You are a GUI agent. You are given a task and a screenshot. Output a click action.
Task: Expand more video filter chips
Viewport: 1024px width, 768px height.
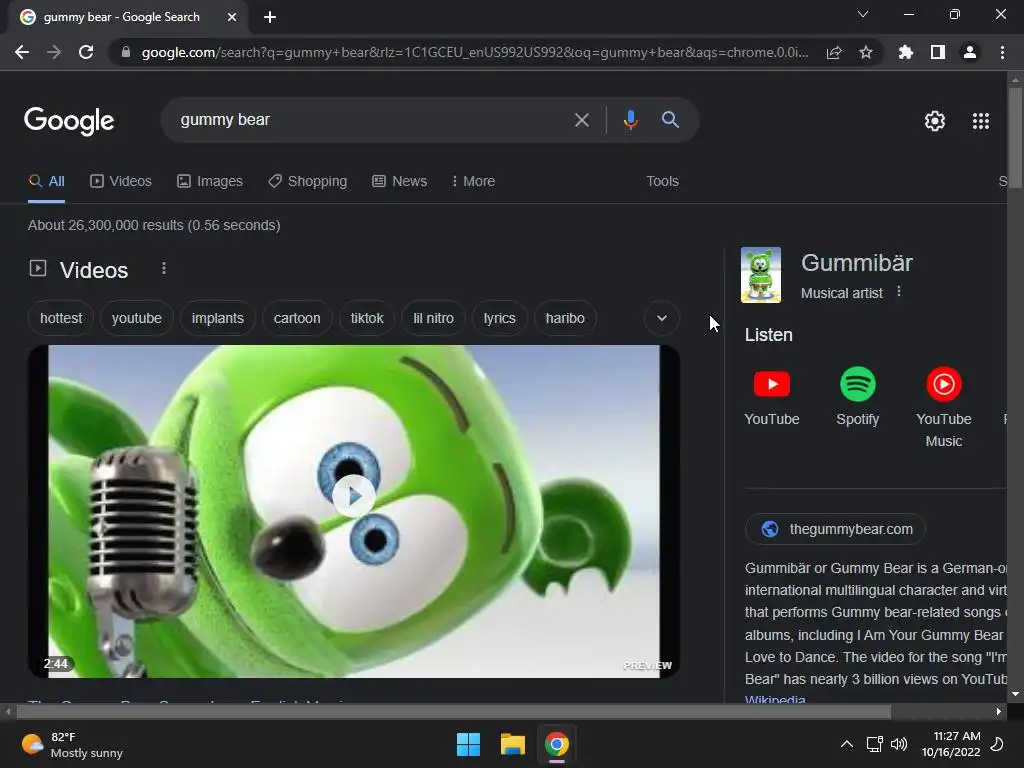click(x=662, y=318)
